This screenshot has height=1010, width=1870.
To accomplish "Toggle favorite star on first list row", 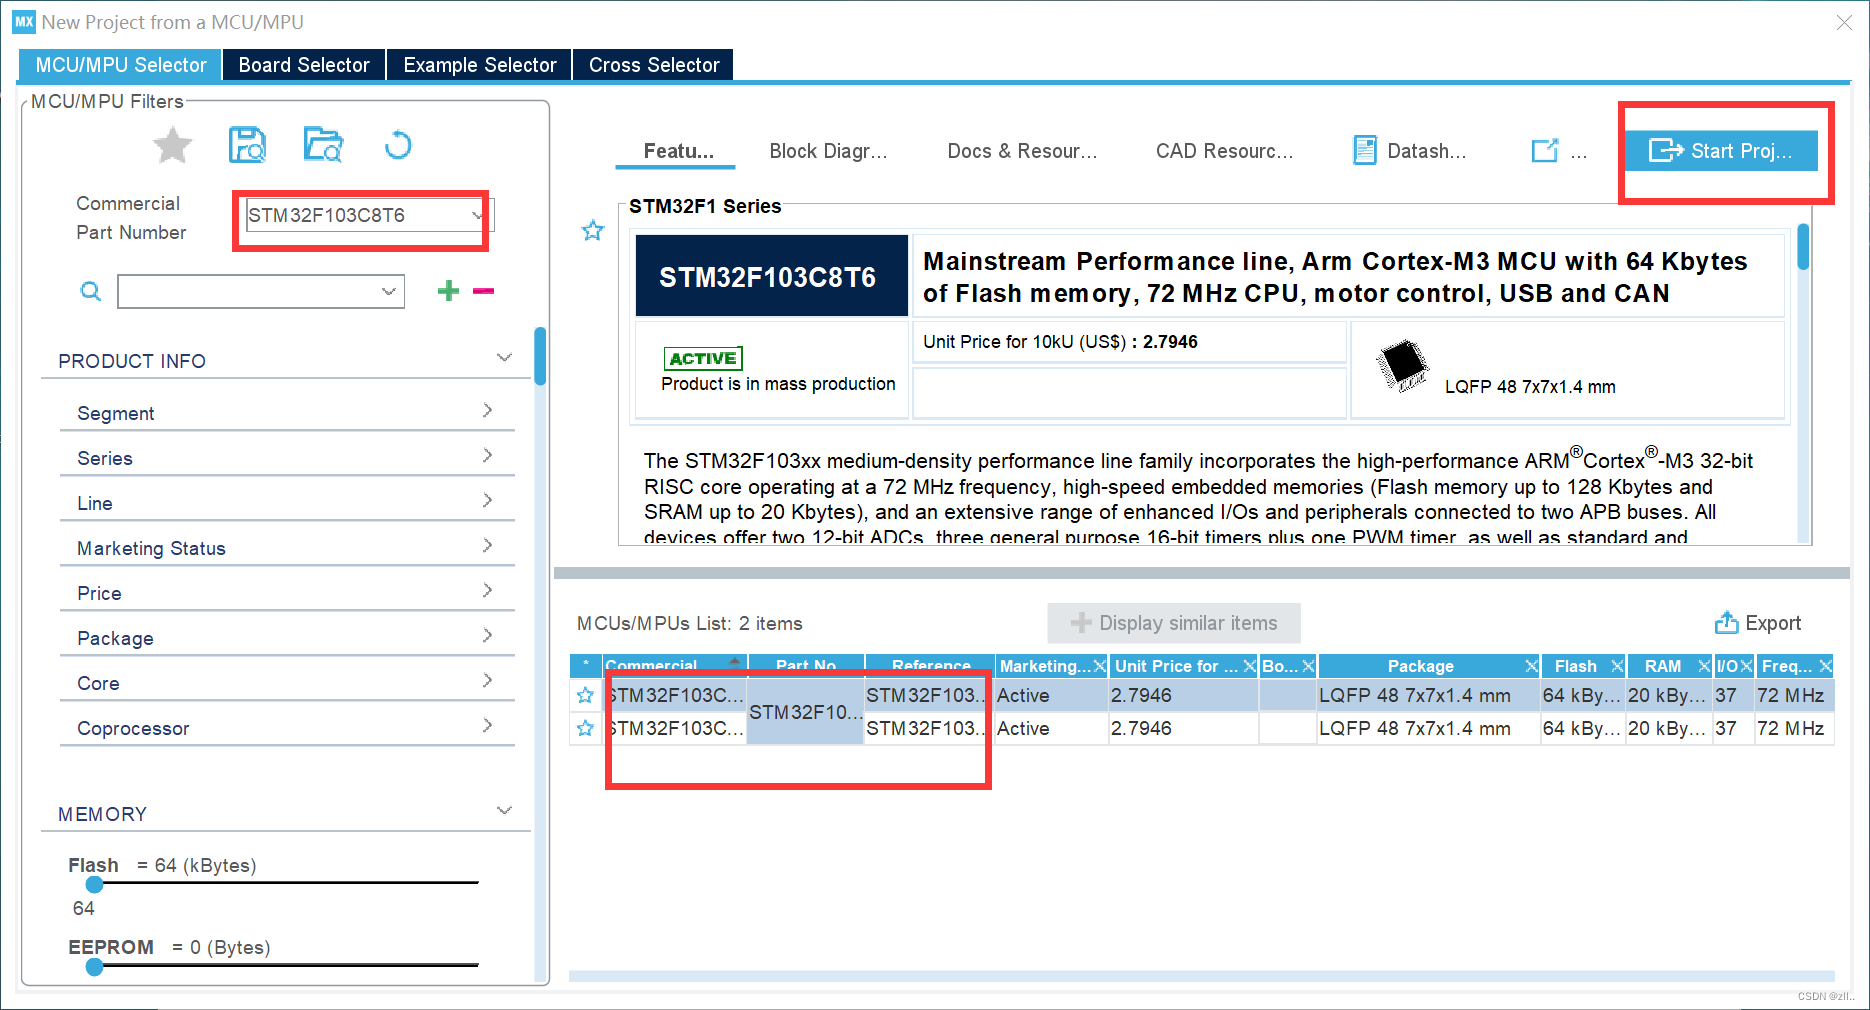I will click(586, 695).
